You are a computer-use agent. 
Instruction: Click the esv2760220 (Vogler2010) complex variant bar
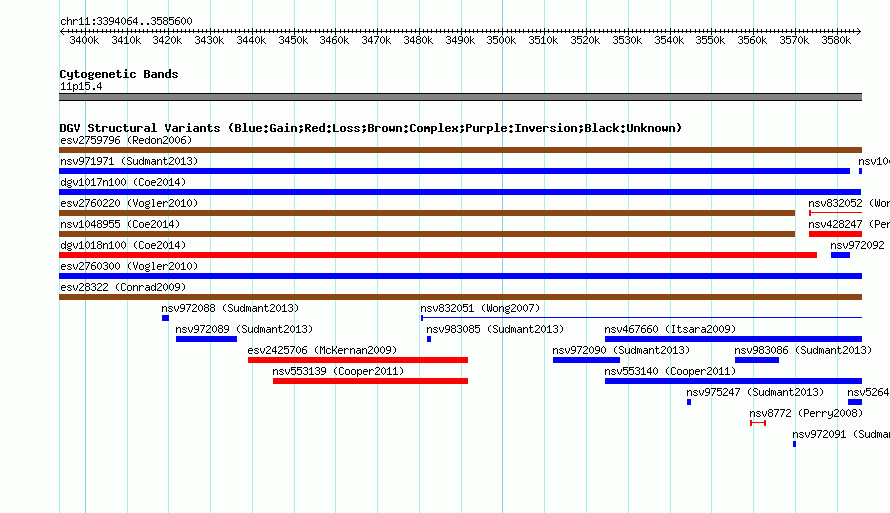tap(427, 213)
